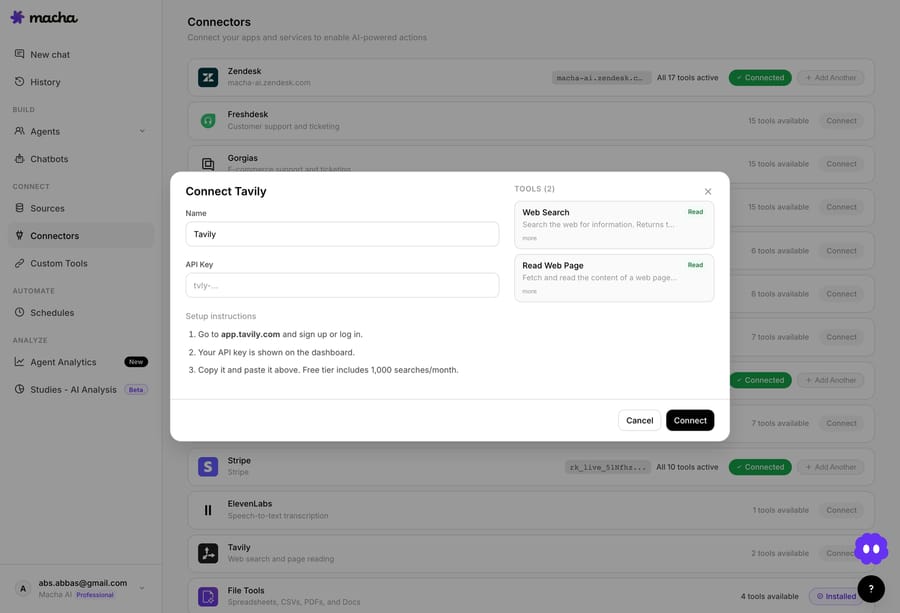Click the Beta badge beside Studies
This screenshot has width=900, height=613.
136,390
